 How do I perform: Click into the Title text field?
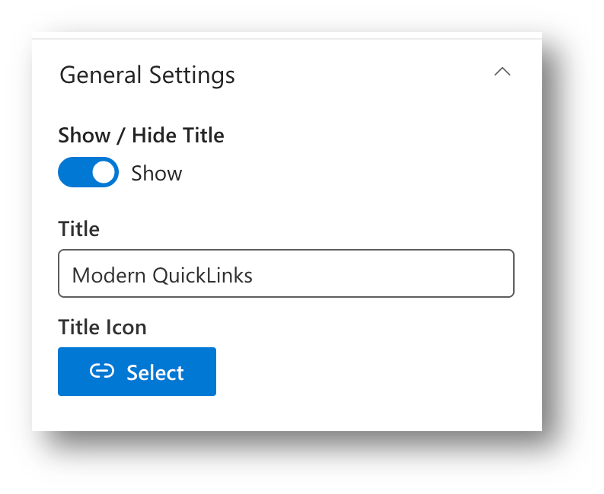tap(285, 274)
